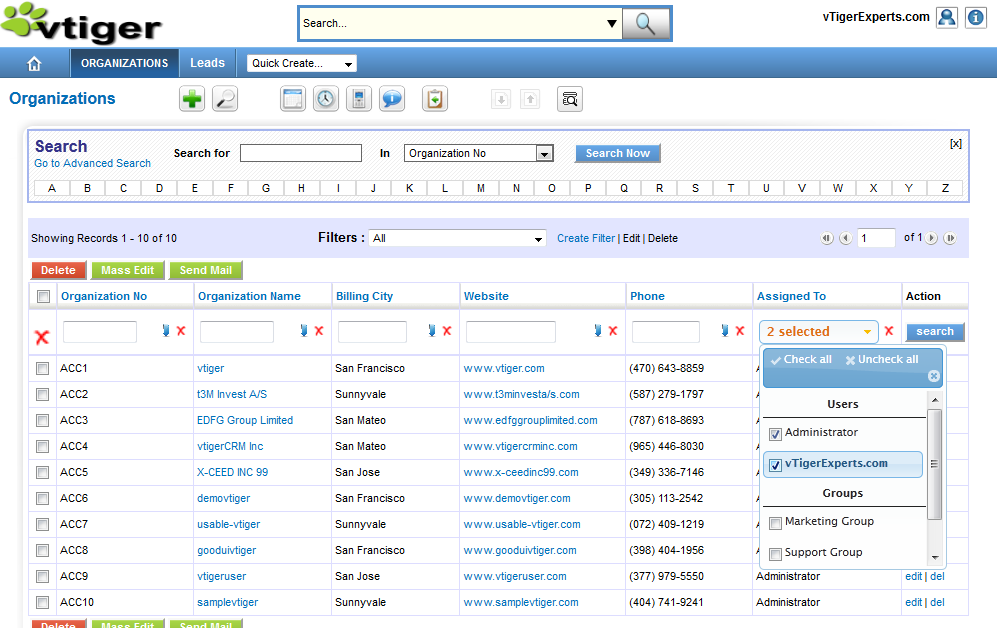Click the export organizations up-arrow icon

tap(530, 99)
